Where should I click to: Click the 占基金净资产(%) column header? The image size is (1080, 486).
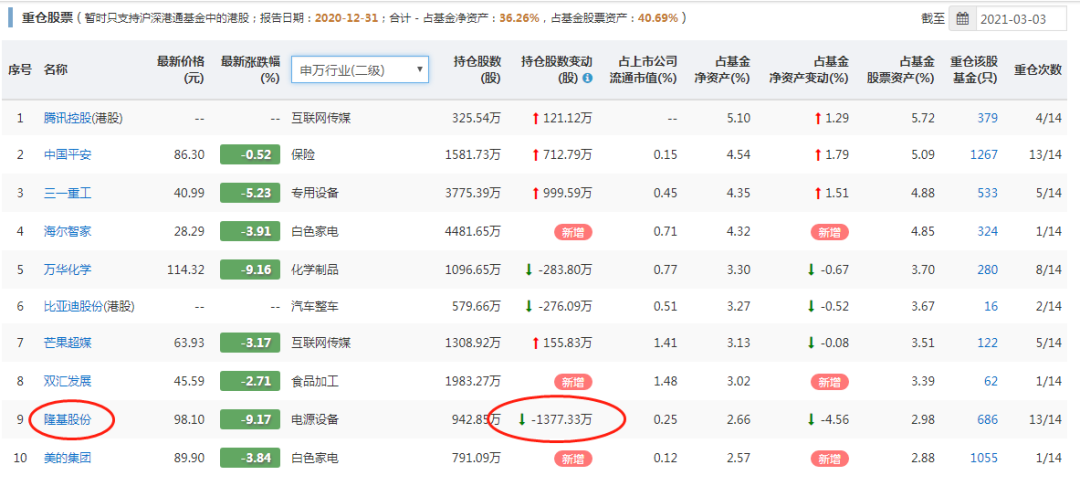click(x=722, y=70)
